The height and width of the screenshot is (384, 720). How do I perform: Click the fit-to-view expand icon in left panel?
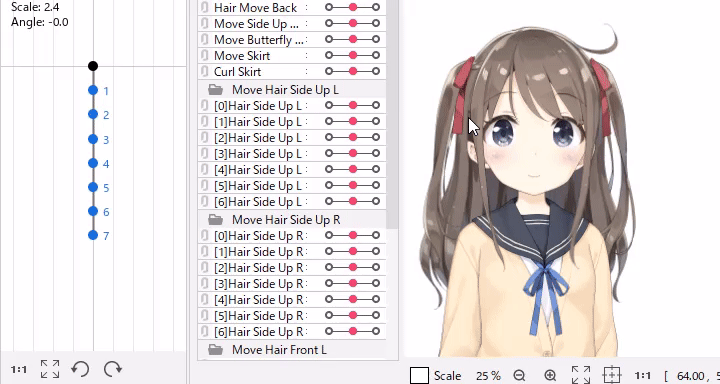[x=50, y=369]
